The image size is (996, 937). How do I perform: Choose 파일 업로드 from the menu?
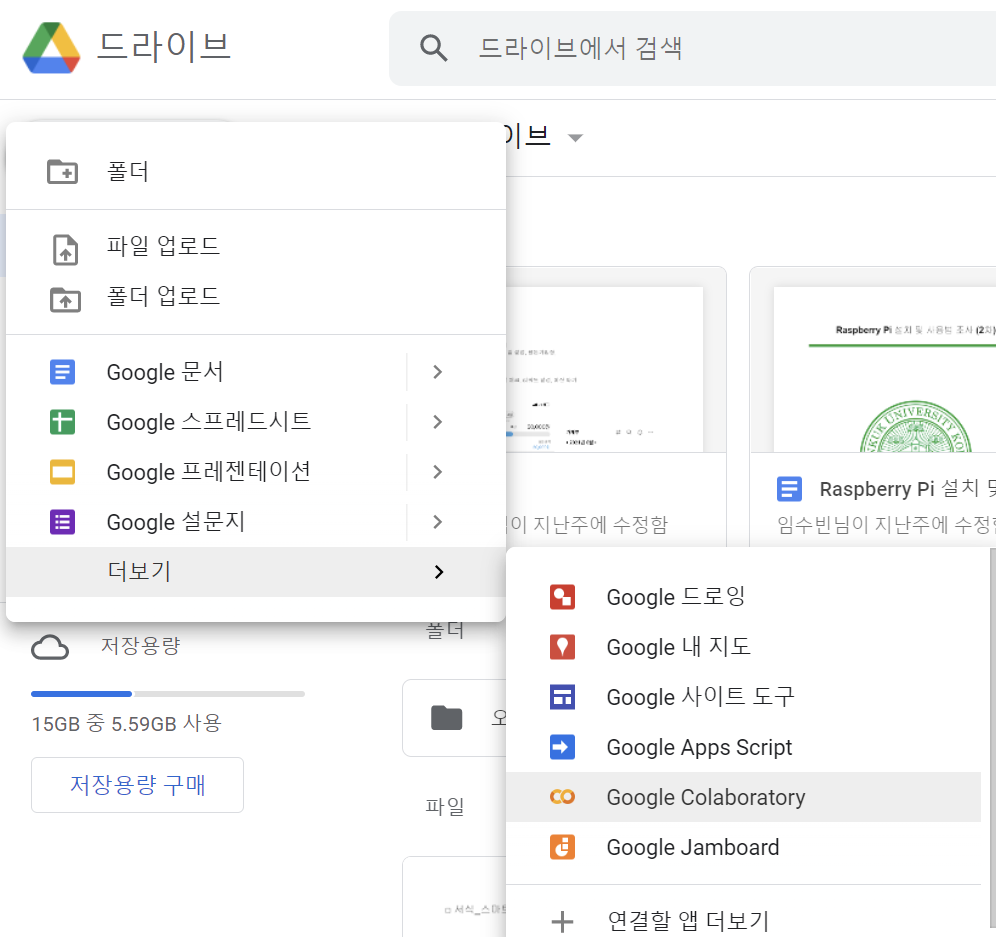pyautogui.click(x=256, y=246)
